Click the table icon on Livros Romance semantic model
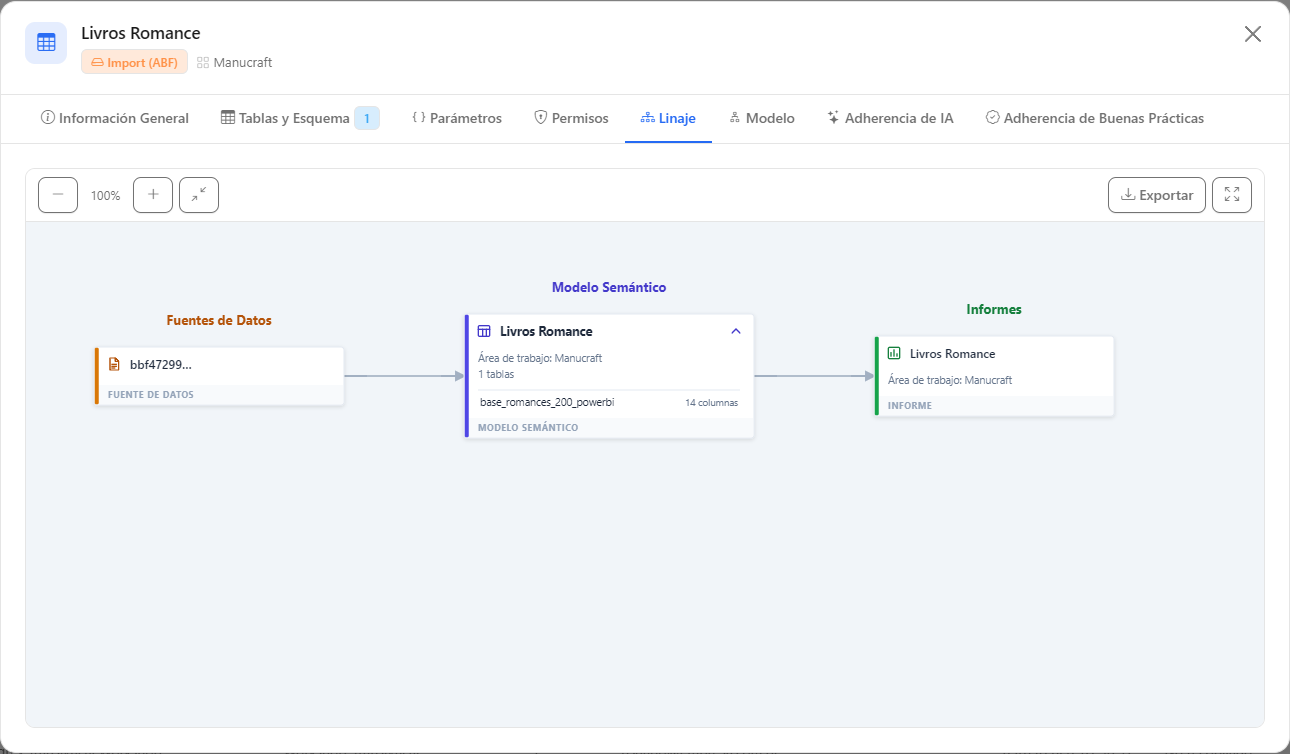Image resolution: width=1290 pixels, height=754 pixels. 484,331
